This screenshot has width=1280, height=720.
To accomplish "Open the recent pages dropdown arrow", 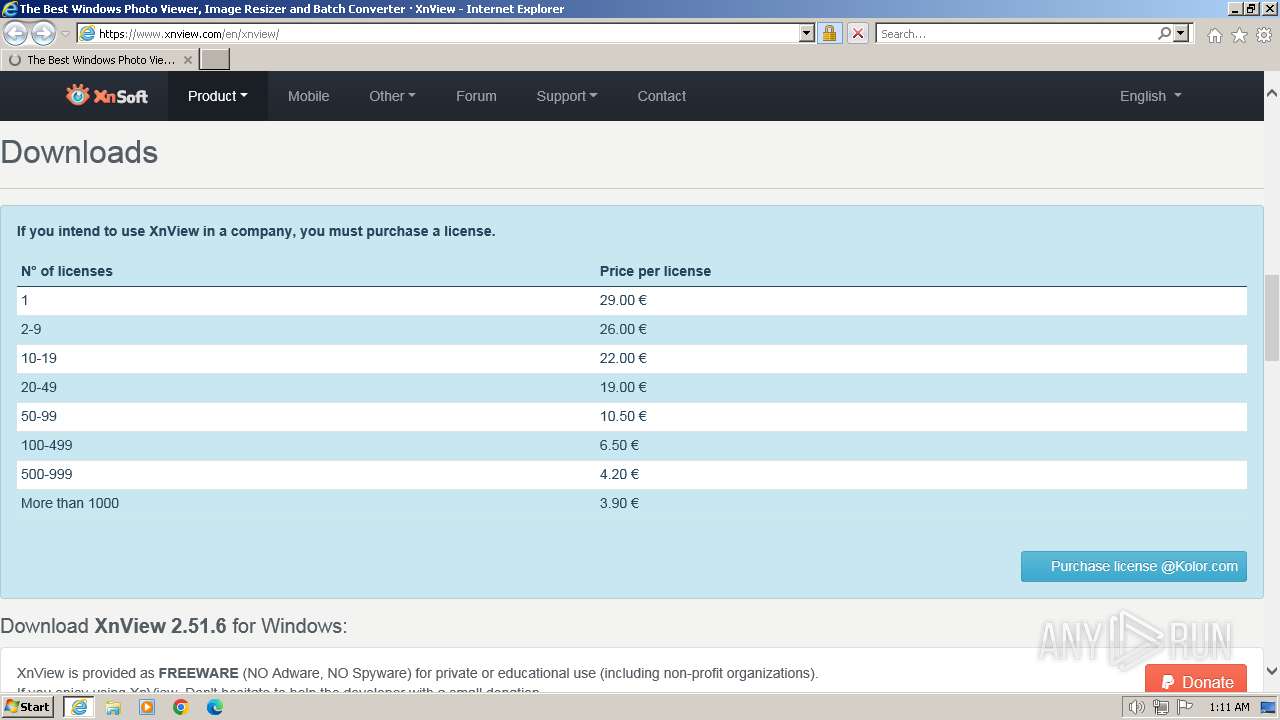I will tap(65, 34).
